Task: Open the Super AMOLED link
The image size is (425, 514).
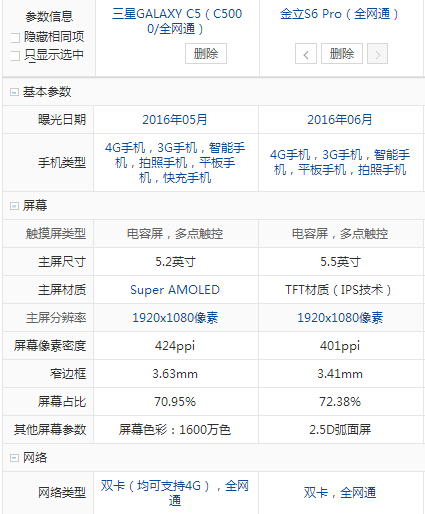Action: click(x=175, y=290)
